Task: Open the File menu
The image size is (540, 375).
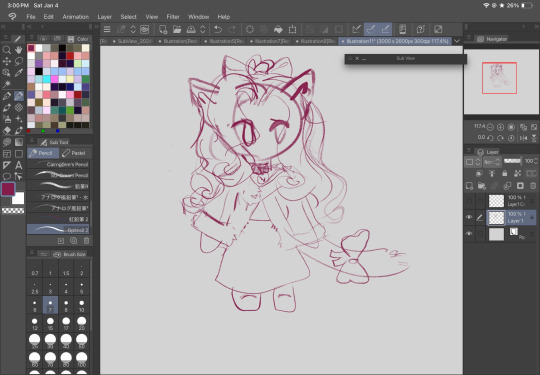Action: 31,17
